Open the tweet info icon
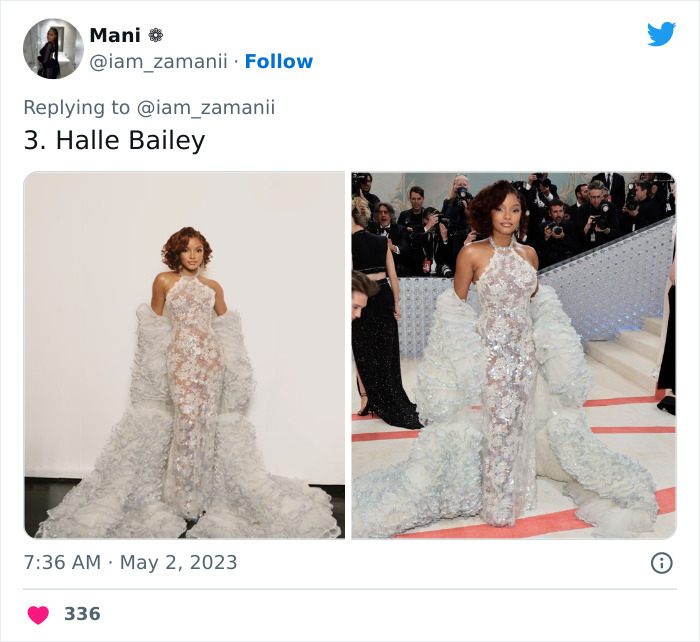700x642 pixels. (x=661, y=563)
